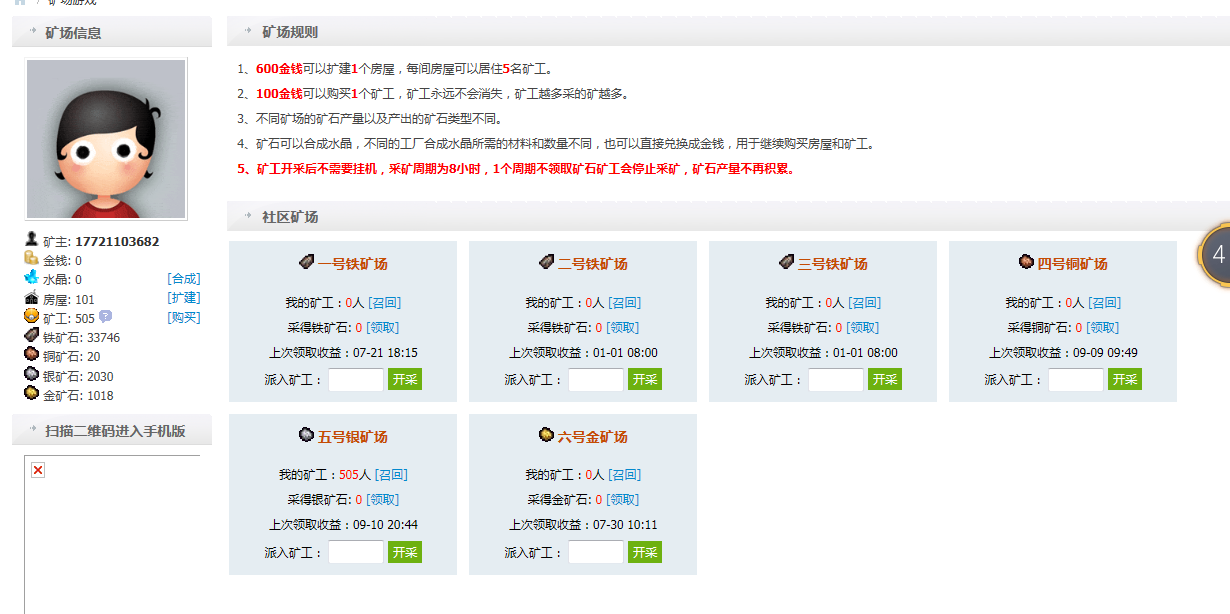This screenshot has width=1230, height=614.
Task: Focus the 派入矿工 input in 三号铁矿场
Action: (835, 380)
